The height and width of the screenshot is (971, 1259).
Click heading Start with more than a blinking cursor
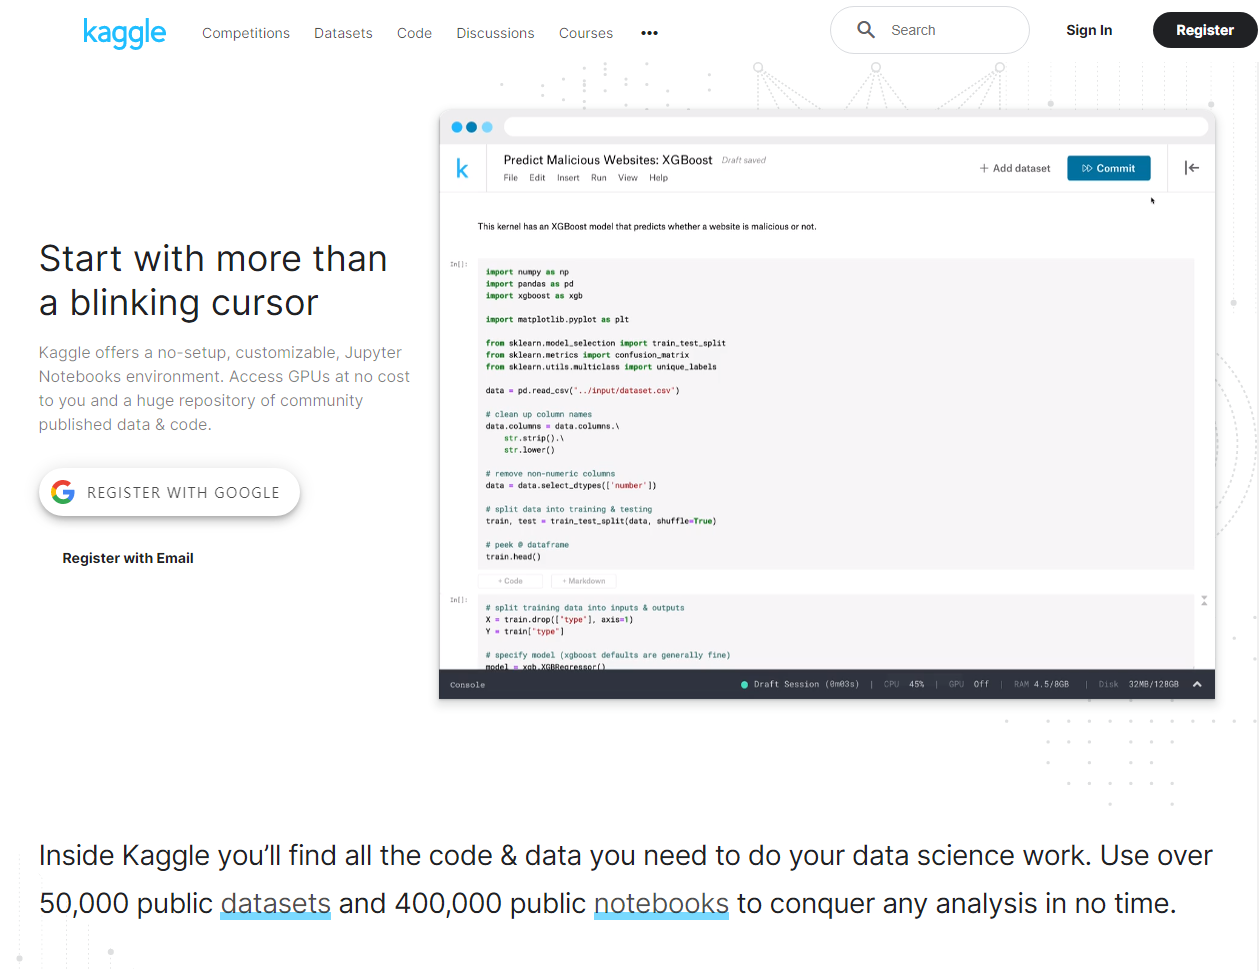(x=213, y=280)
